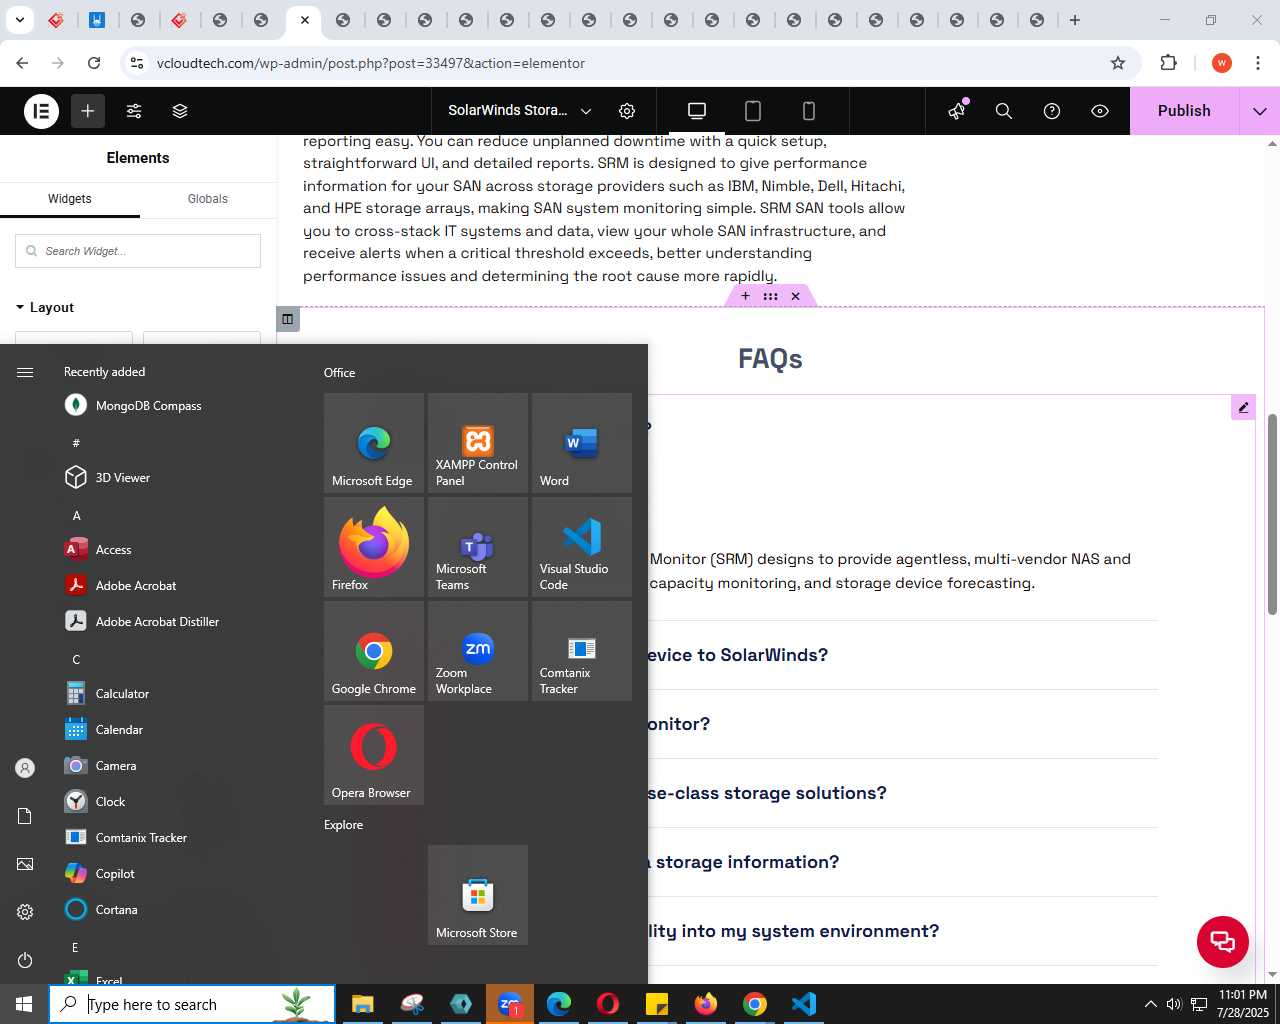
Task: Click the Windows taskbar search box
Action: 192,1004
